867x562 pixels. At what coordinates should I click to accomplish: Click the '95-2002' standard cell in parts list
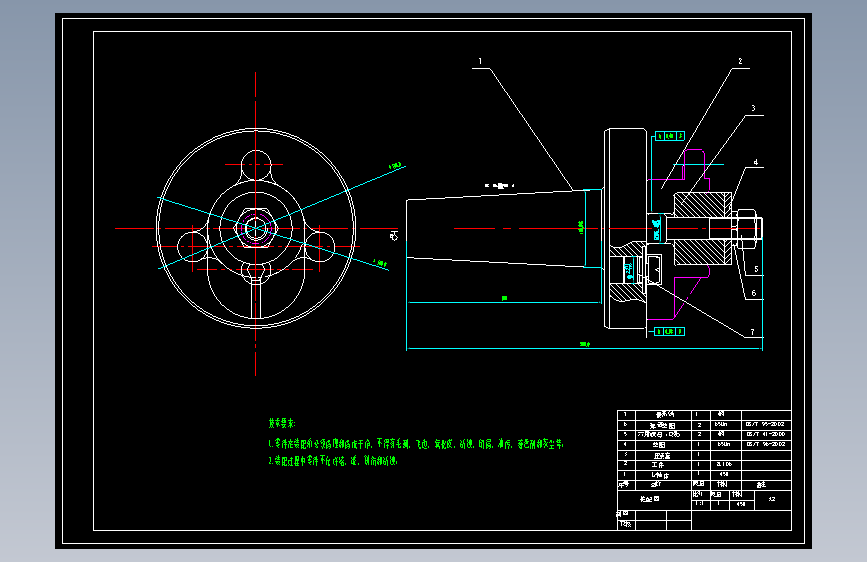[x=766, y=424]
